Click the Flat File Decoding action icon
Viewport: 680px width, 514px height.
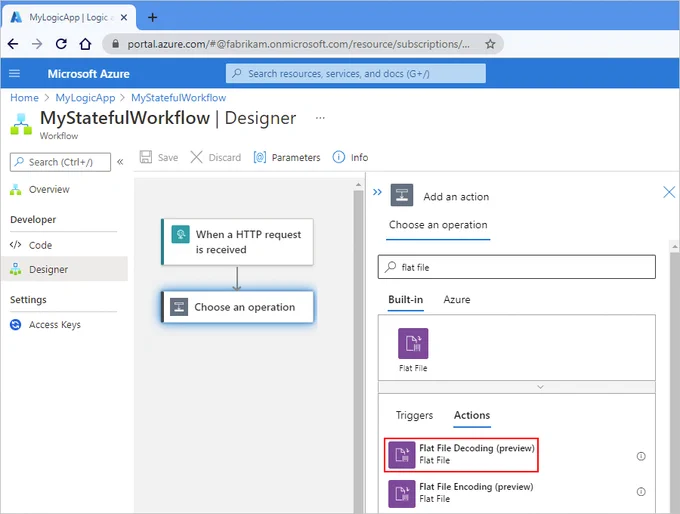click(402, 455)
